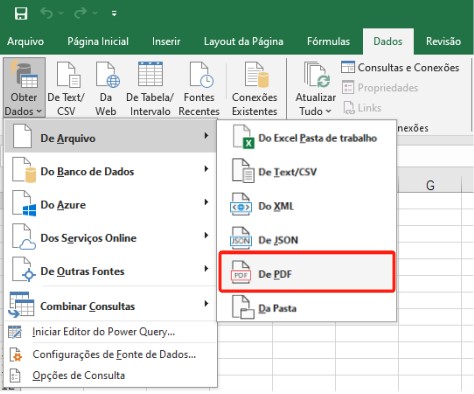Select Do Azure menu entry

coord(110,204)
